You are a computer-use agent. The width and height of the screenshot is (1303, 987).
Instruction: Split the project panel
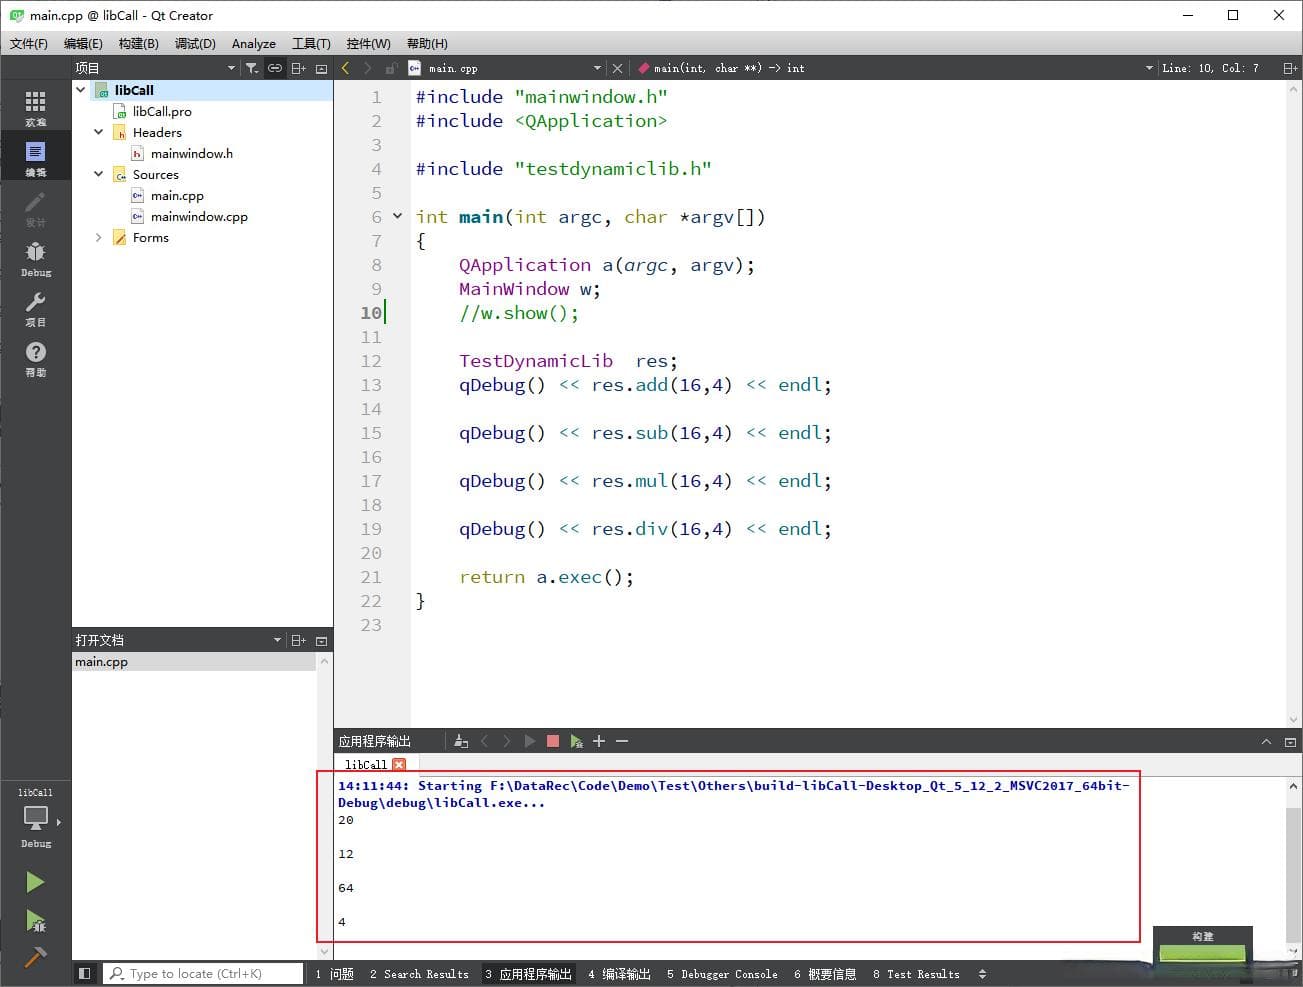298,68
